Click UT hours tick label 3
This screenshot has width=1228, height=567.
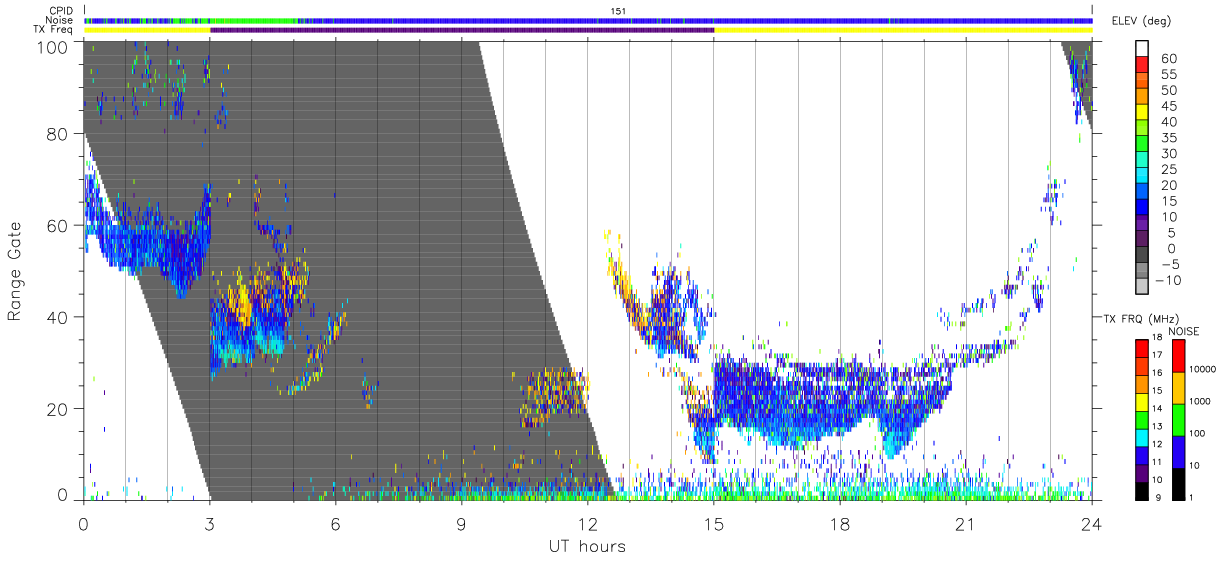(210, 524)
